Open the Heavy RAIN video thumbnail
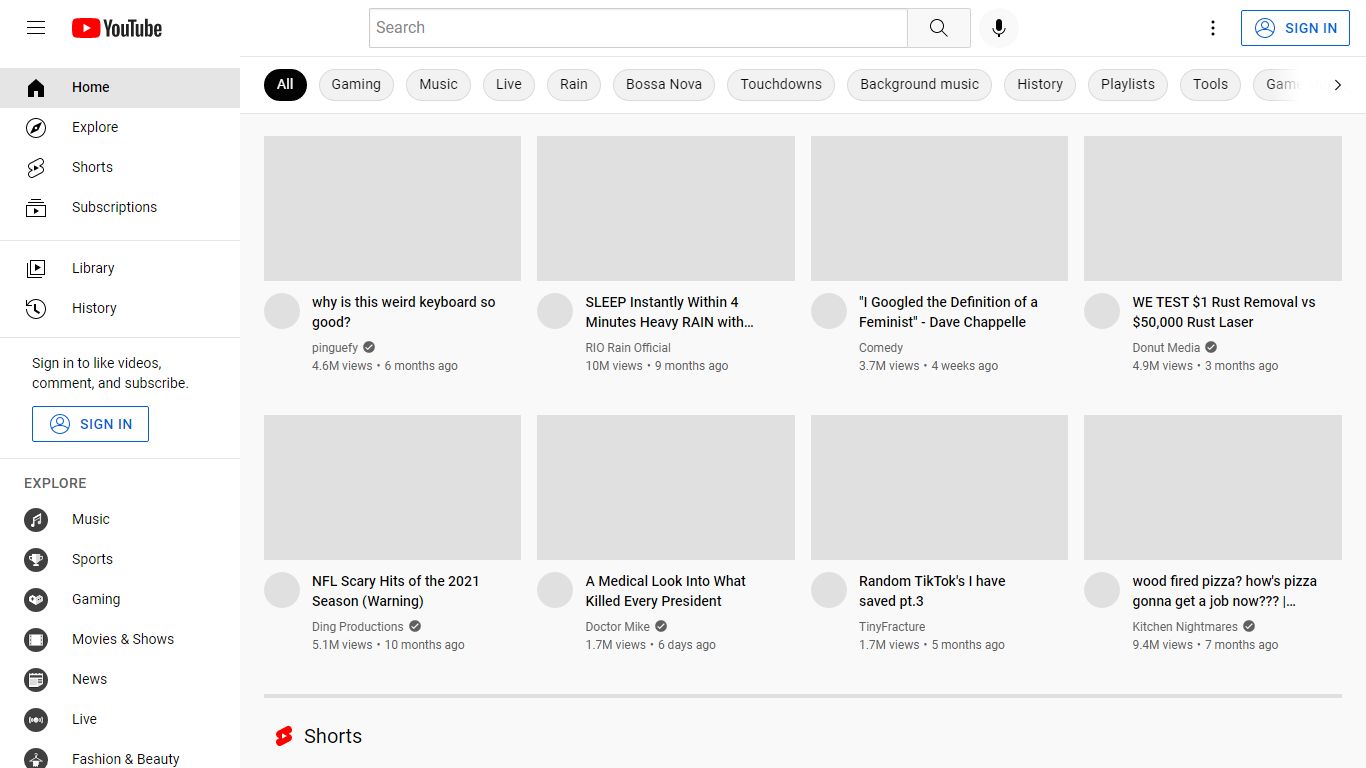This screenshot has width=1366, height=768. click(666, 208)
